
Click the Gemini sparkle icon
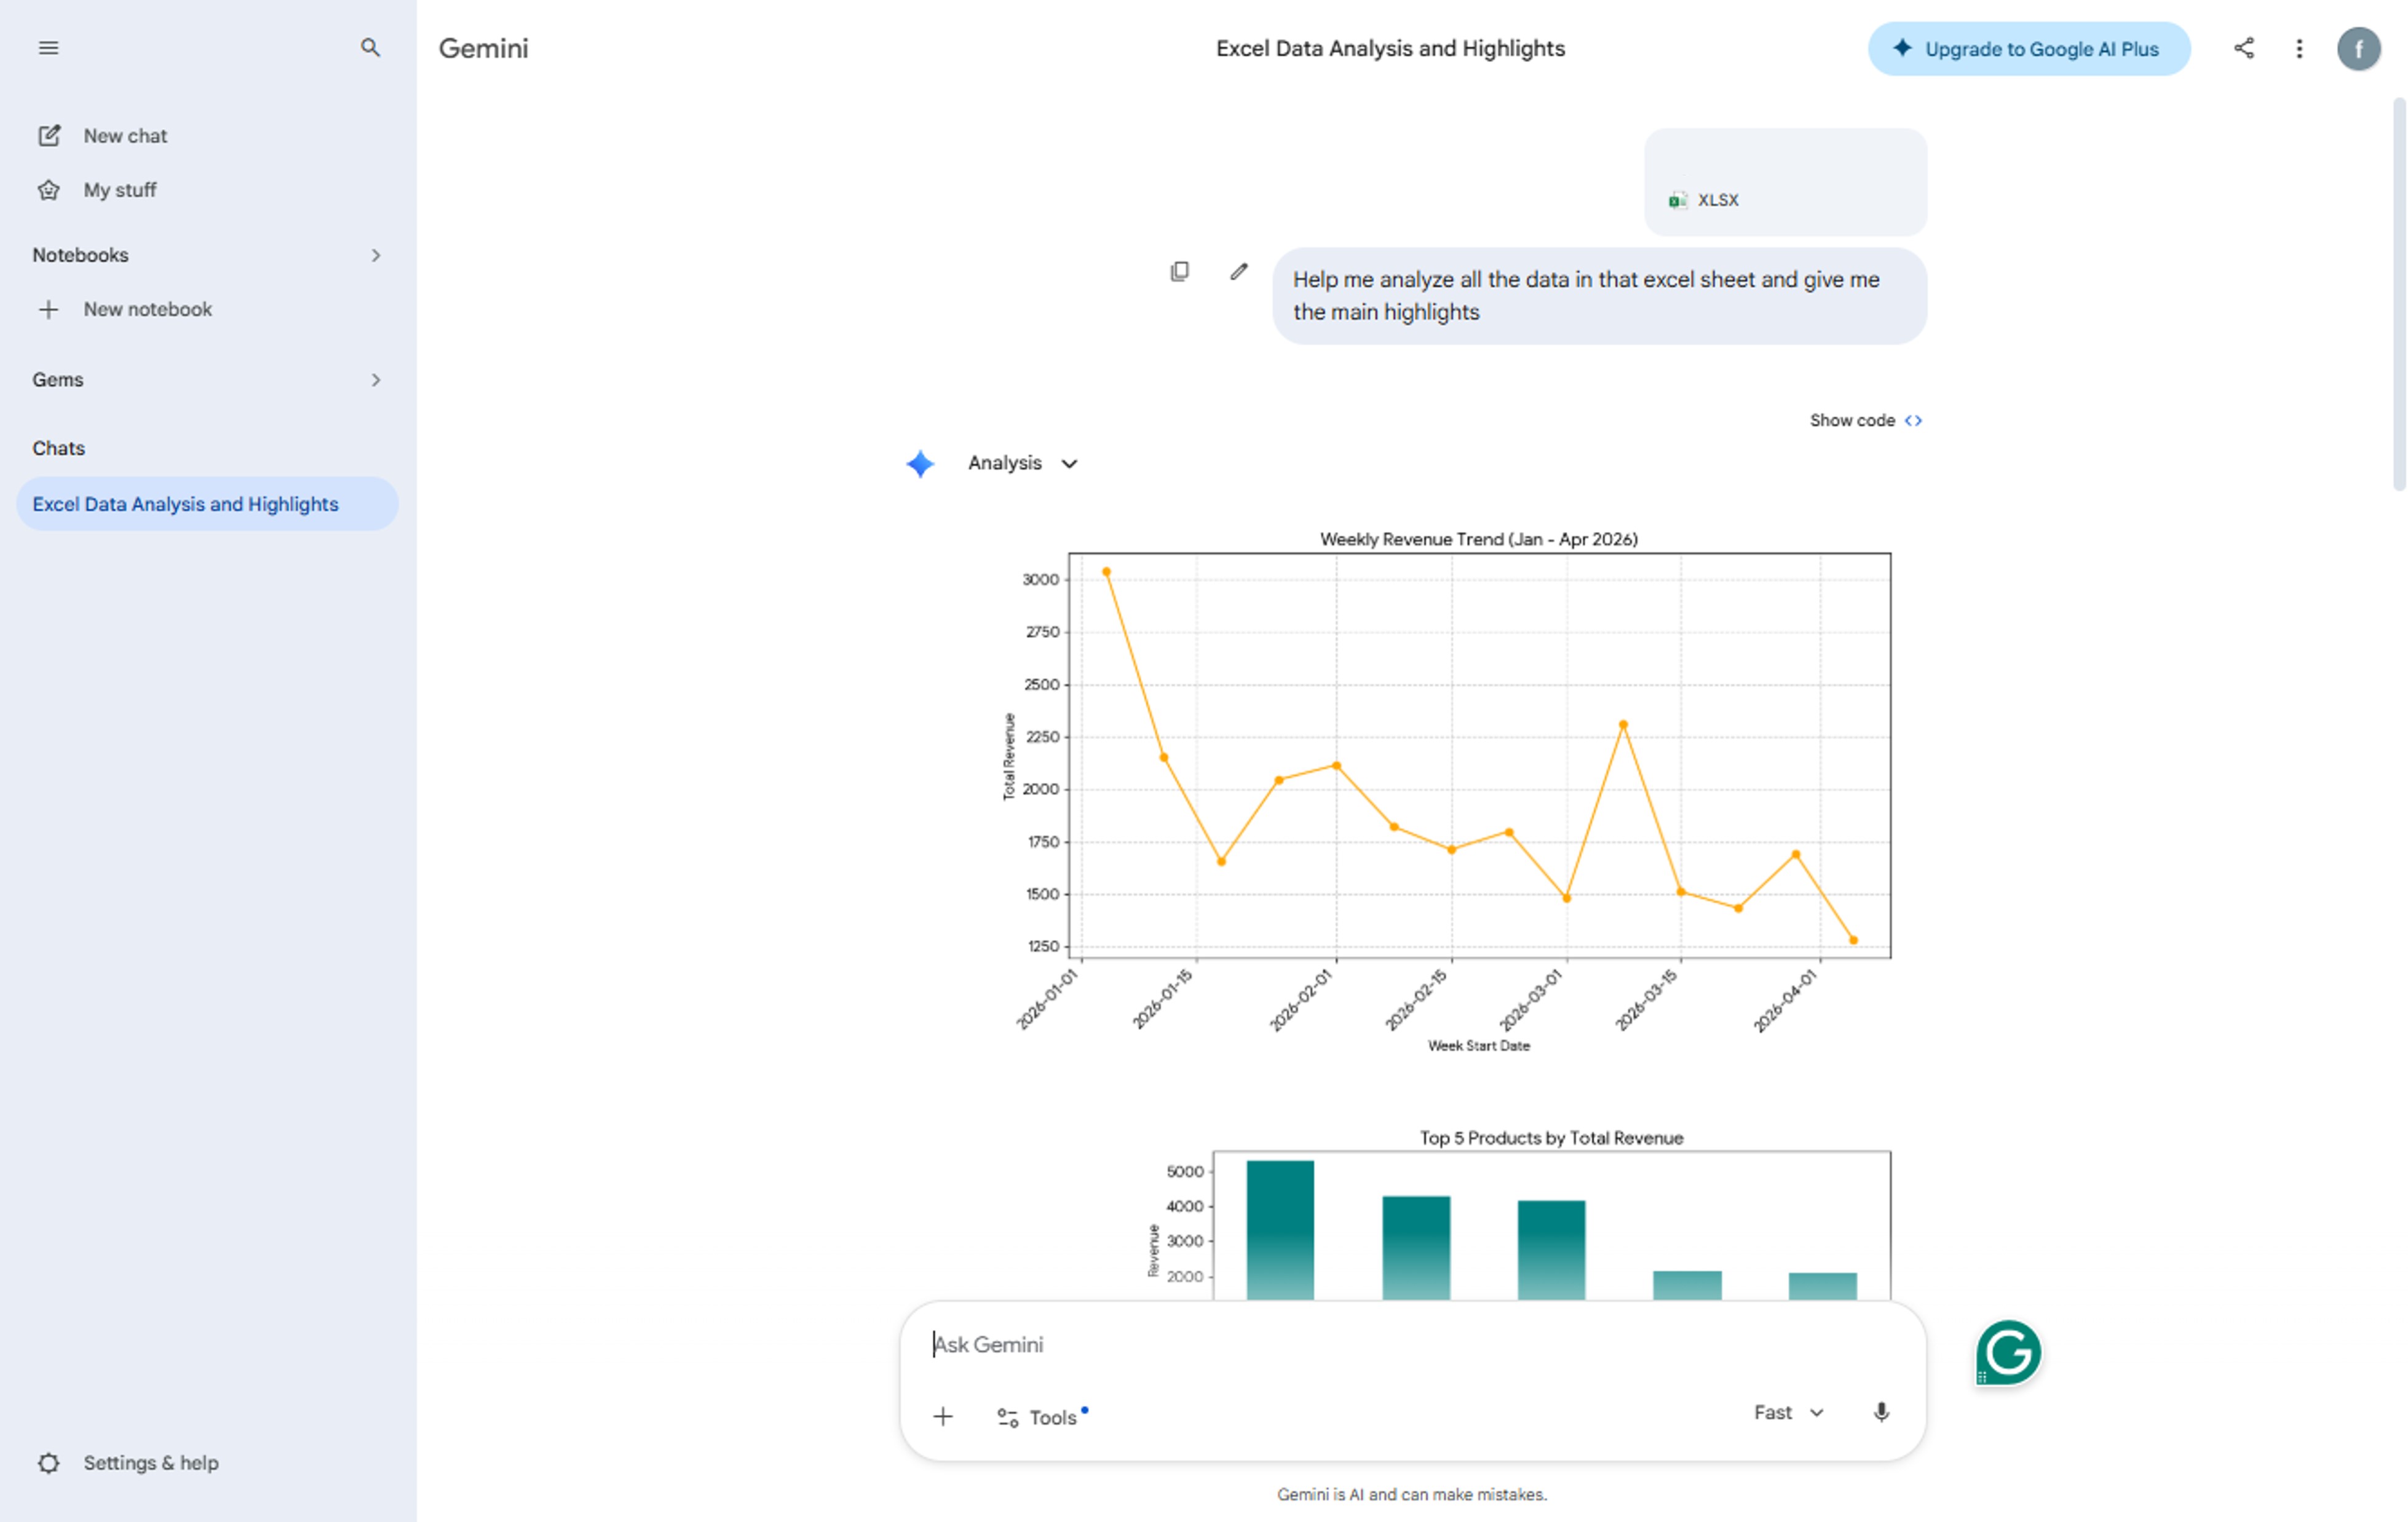920,464
